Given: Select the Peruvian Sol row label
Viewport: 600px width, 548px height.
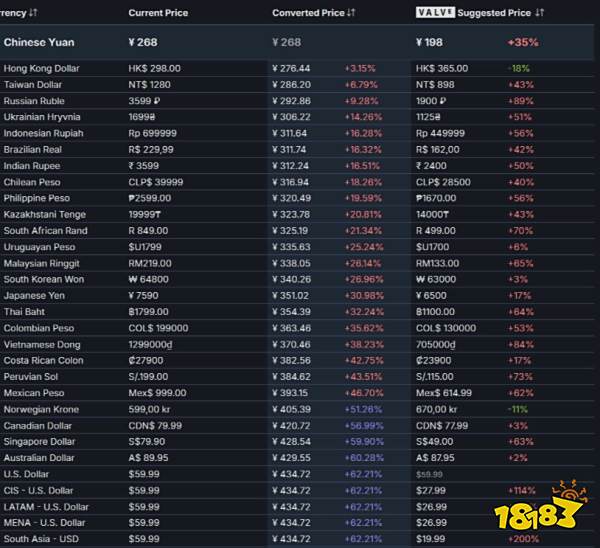Looking at the screenshot, I should pyautogui.click(x=31, y=377).
